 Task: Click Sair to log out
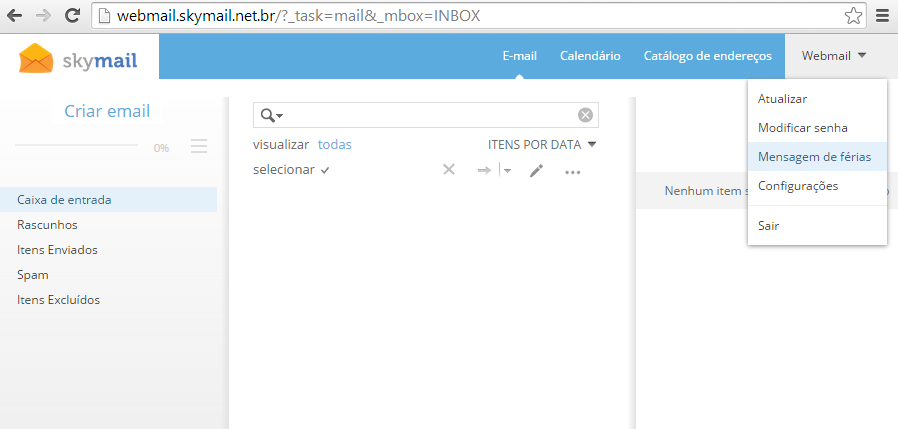point(817,226)
